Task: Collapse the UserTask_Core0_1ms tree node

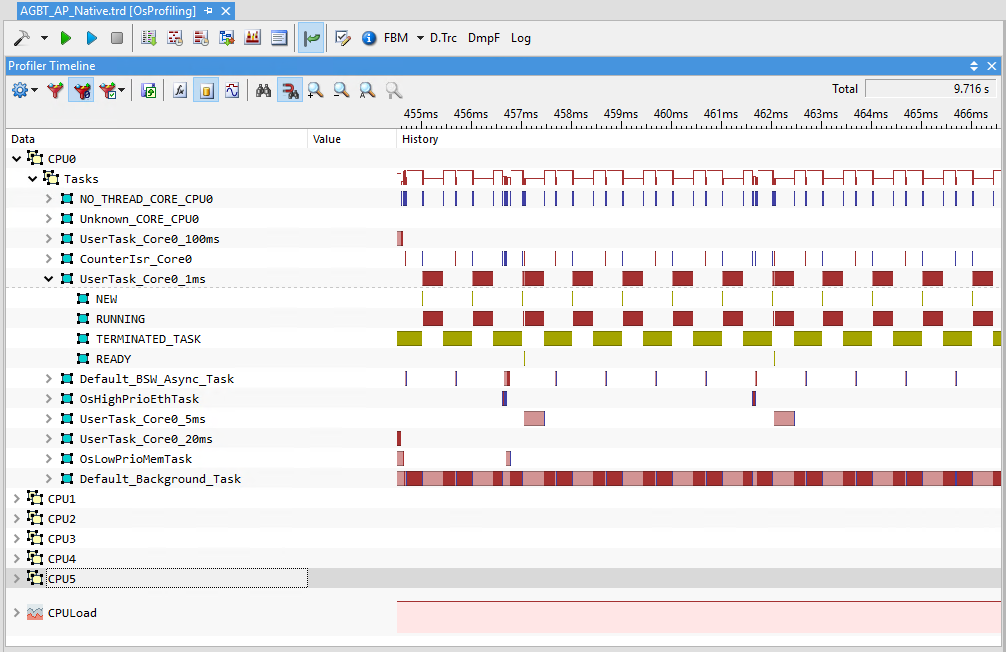Action: pos(49,279)
